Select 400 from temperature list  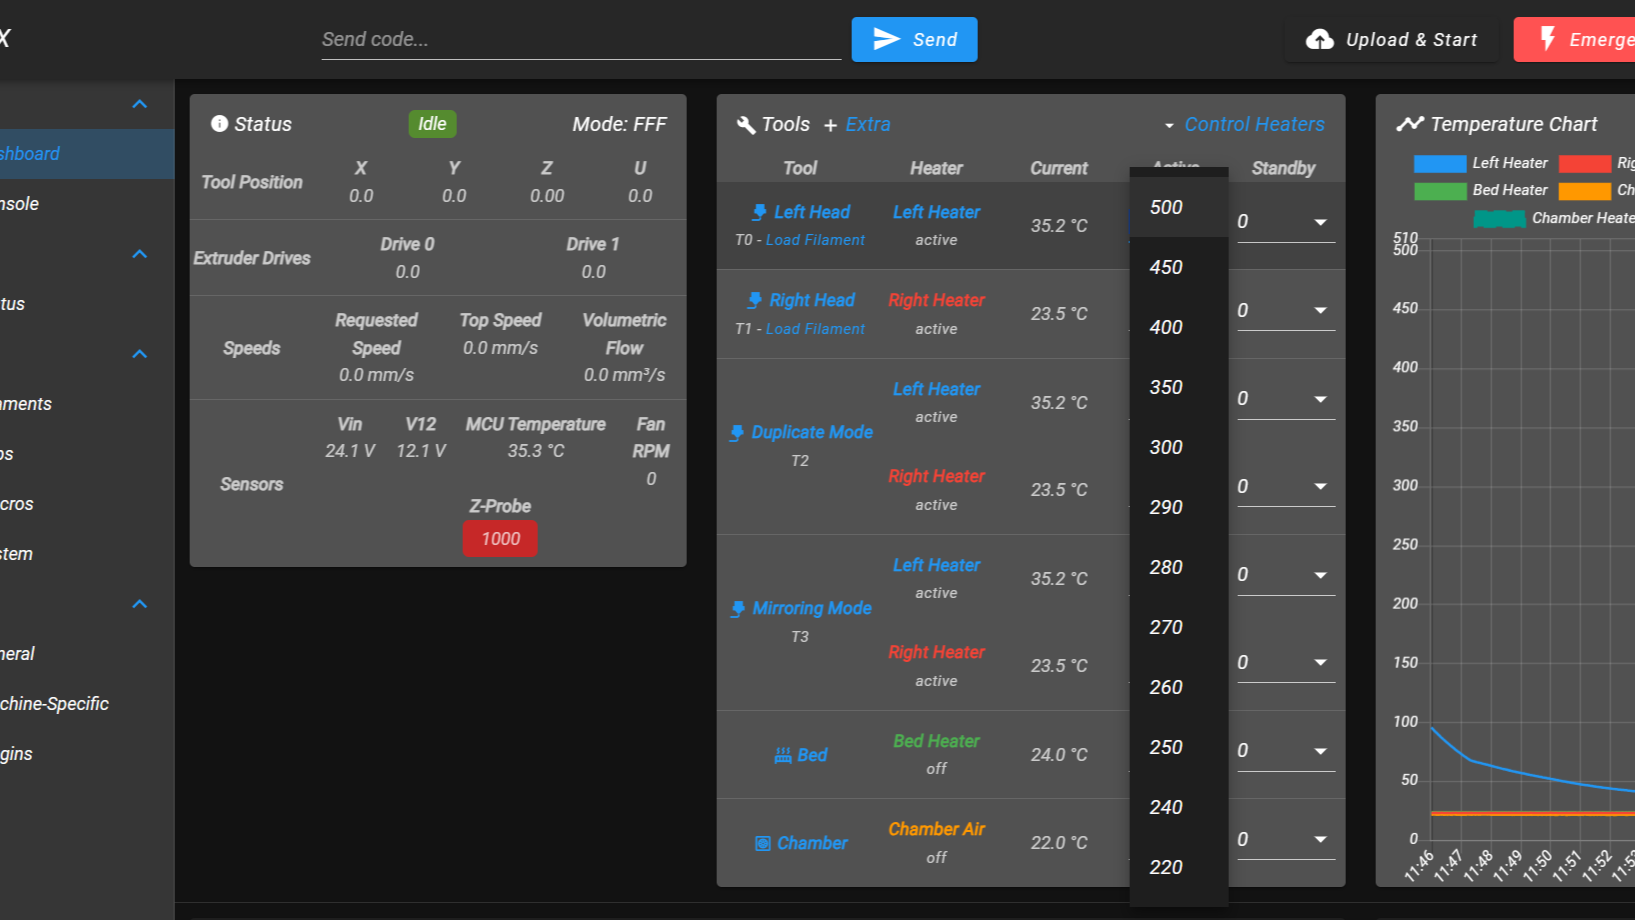point(1179,327)
